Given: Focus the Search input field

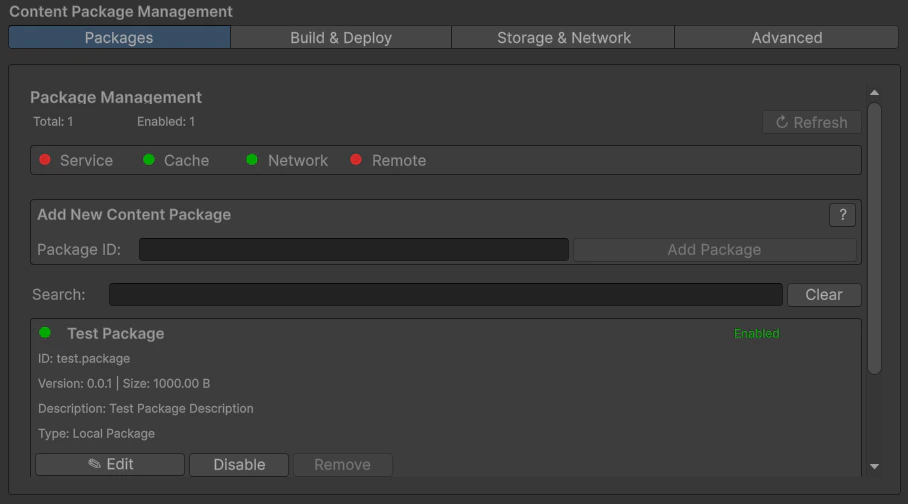Looking at the screenshot, I should pos(446,294).
